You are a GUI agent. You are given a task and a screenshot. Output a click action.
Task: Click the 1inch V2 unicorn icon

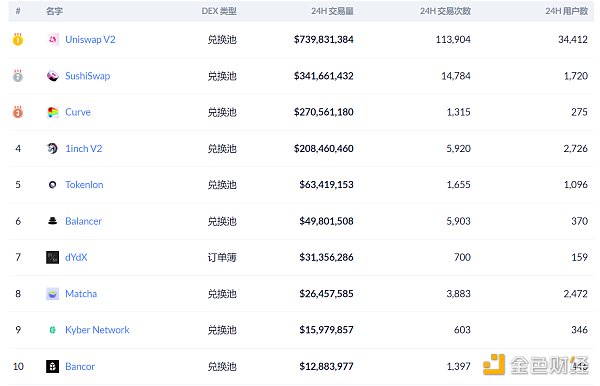point(53,148)
